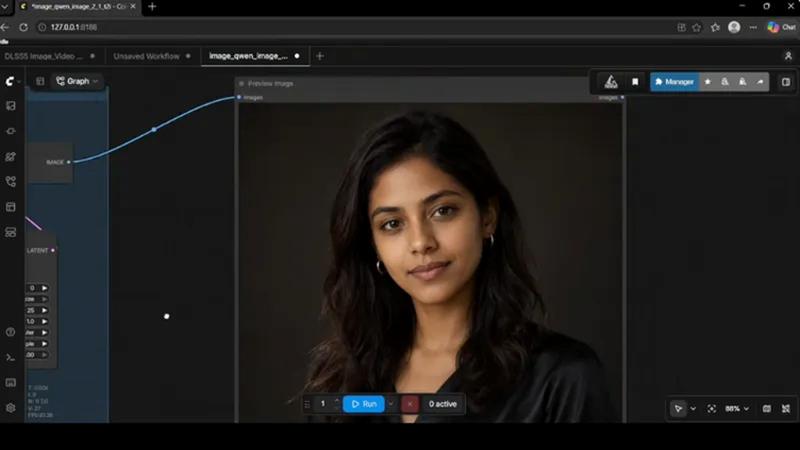Increase batch count with the up stepper
The width and height of the screenshot is (800, 450).
337,401
